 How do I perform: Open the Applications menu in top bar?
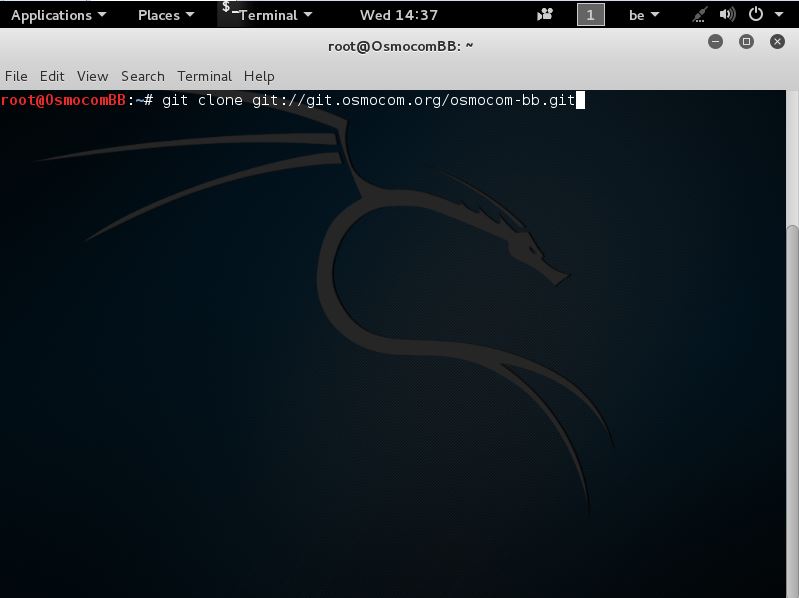coord(59,15)
